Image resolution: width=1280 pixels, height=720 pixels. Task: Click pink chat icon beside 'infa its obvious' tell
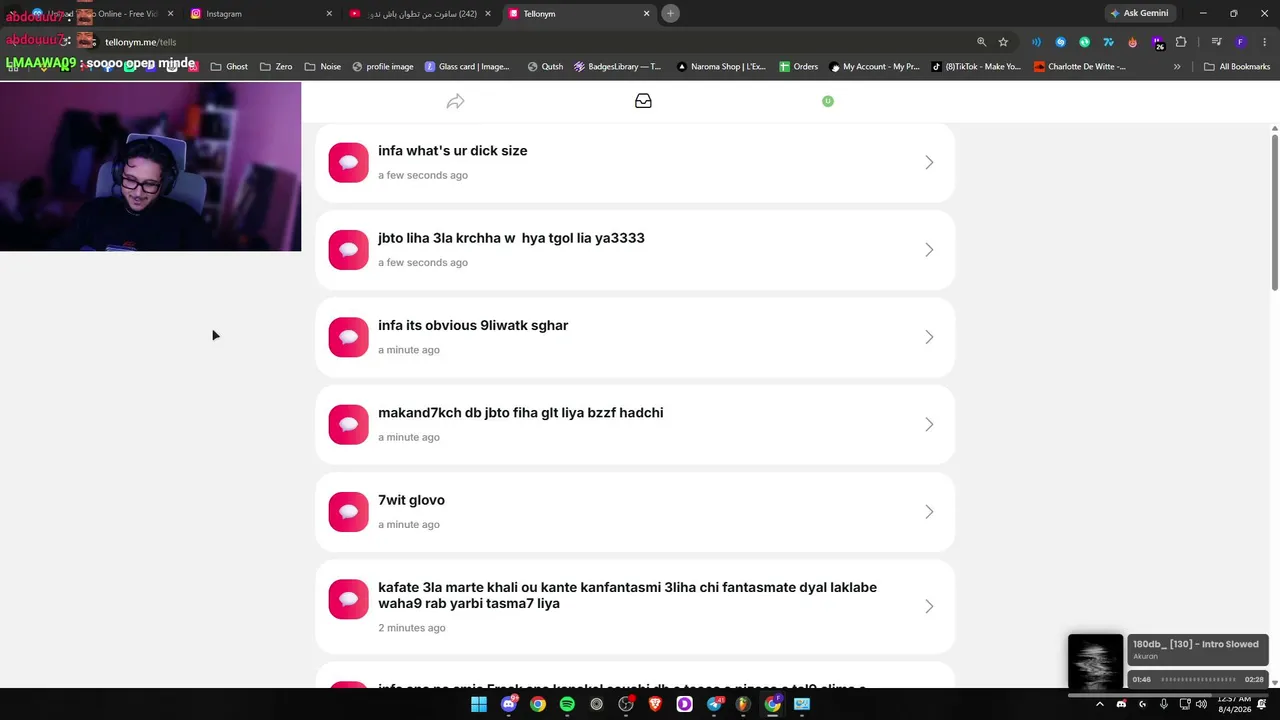(349, 337)
